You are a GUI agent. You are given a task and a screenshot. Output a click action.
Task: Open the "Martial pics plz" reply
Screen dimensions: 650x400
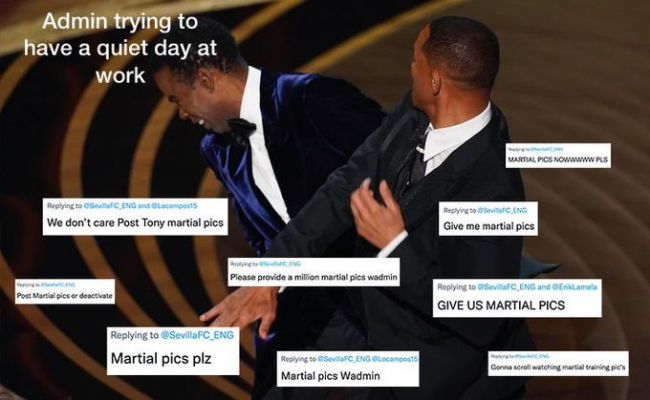pos(161,359)
